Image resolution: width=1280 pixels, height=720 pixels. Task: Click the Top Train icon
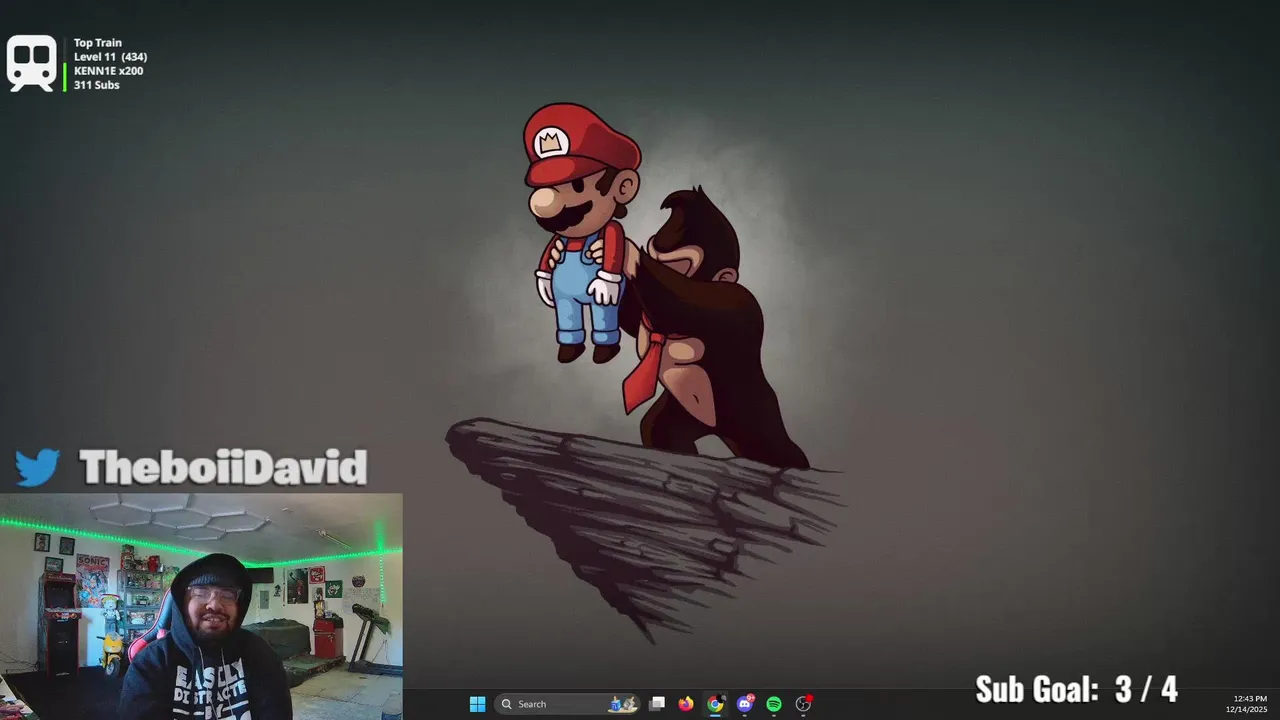[x=32, y=63]
